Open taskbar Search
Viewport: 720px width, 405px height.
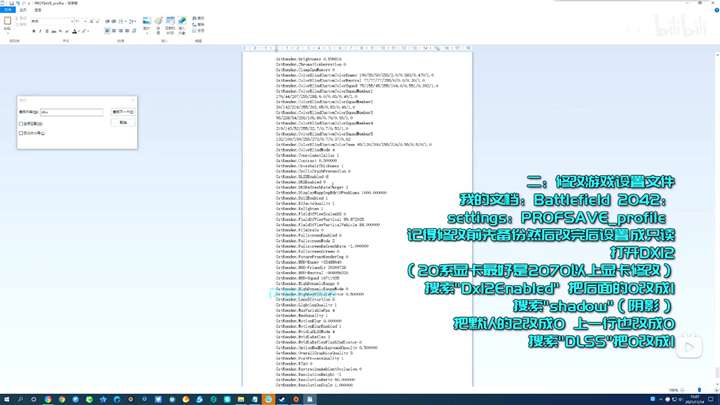(20, 399)
